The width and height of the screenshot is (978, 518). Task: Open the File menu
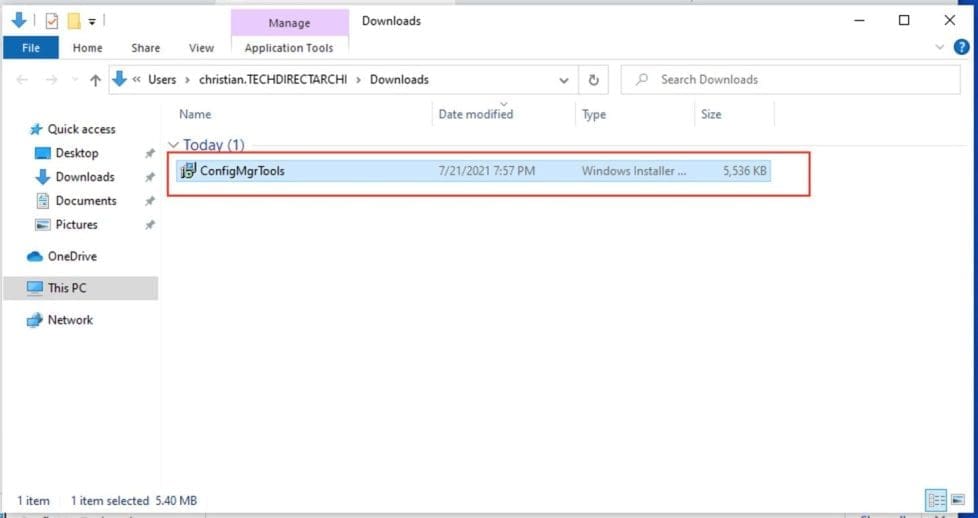(31, 47)
